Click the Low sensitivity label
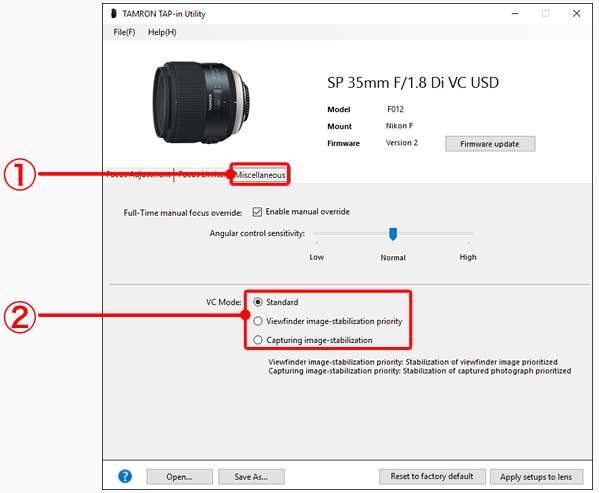 pyautogui.click(x=317, y=257)
